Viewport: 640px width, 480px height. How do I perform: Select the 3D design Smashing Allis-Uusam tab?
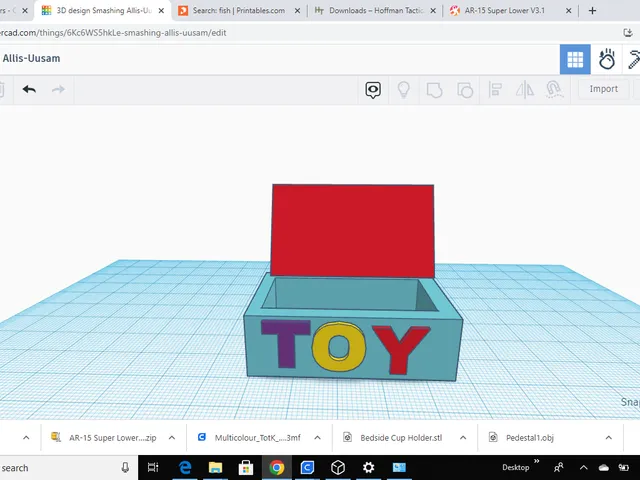pos(104,11)
